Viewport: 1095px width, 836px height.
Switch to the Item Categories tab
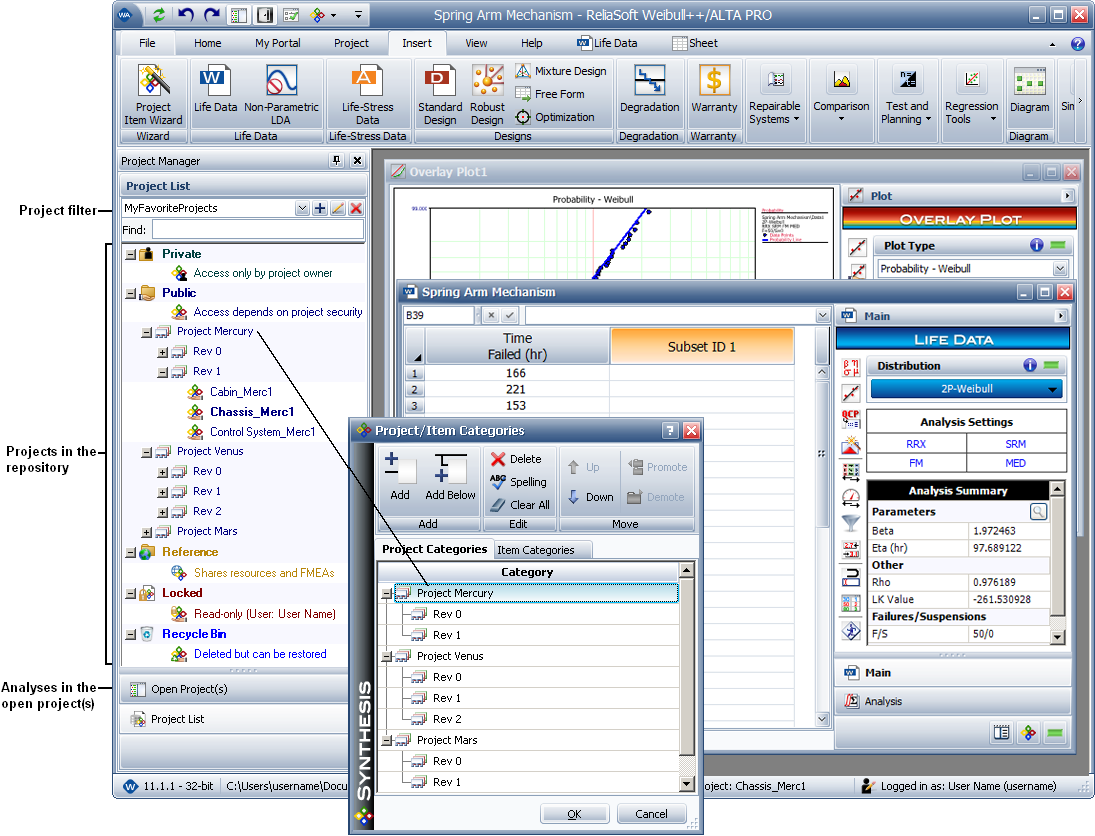pyautogui.click(x=536, y=550)
